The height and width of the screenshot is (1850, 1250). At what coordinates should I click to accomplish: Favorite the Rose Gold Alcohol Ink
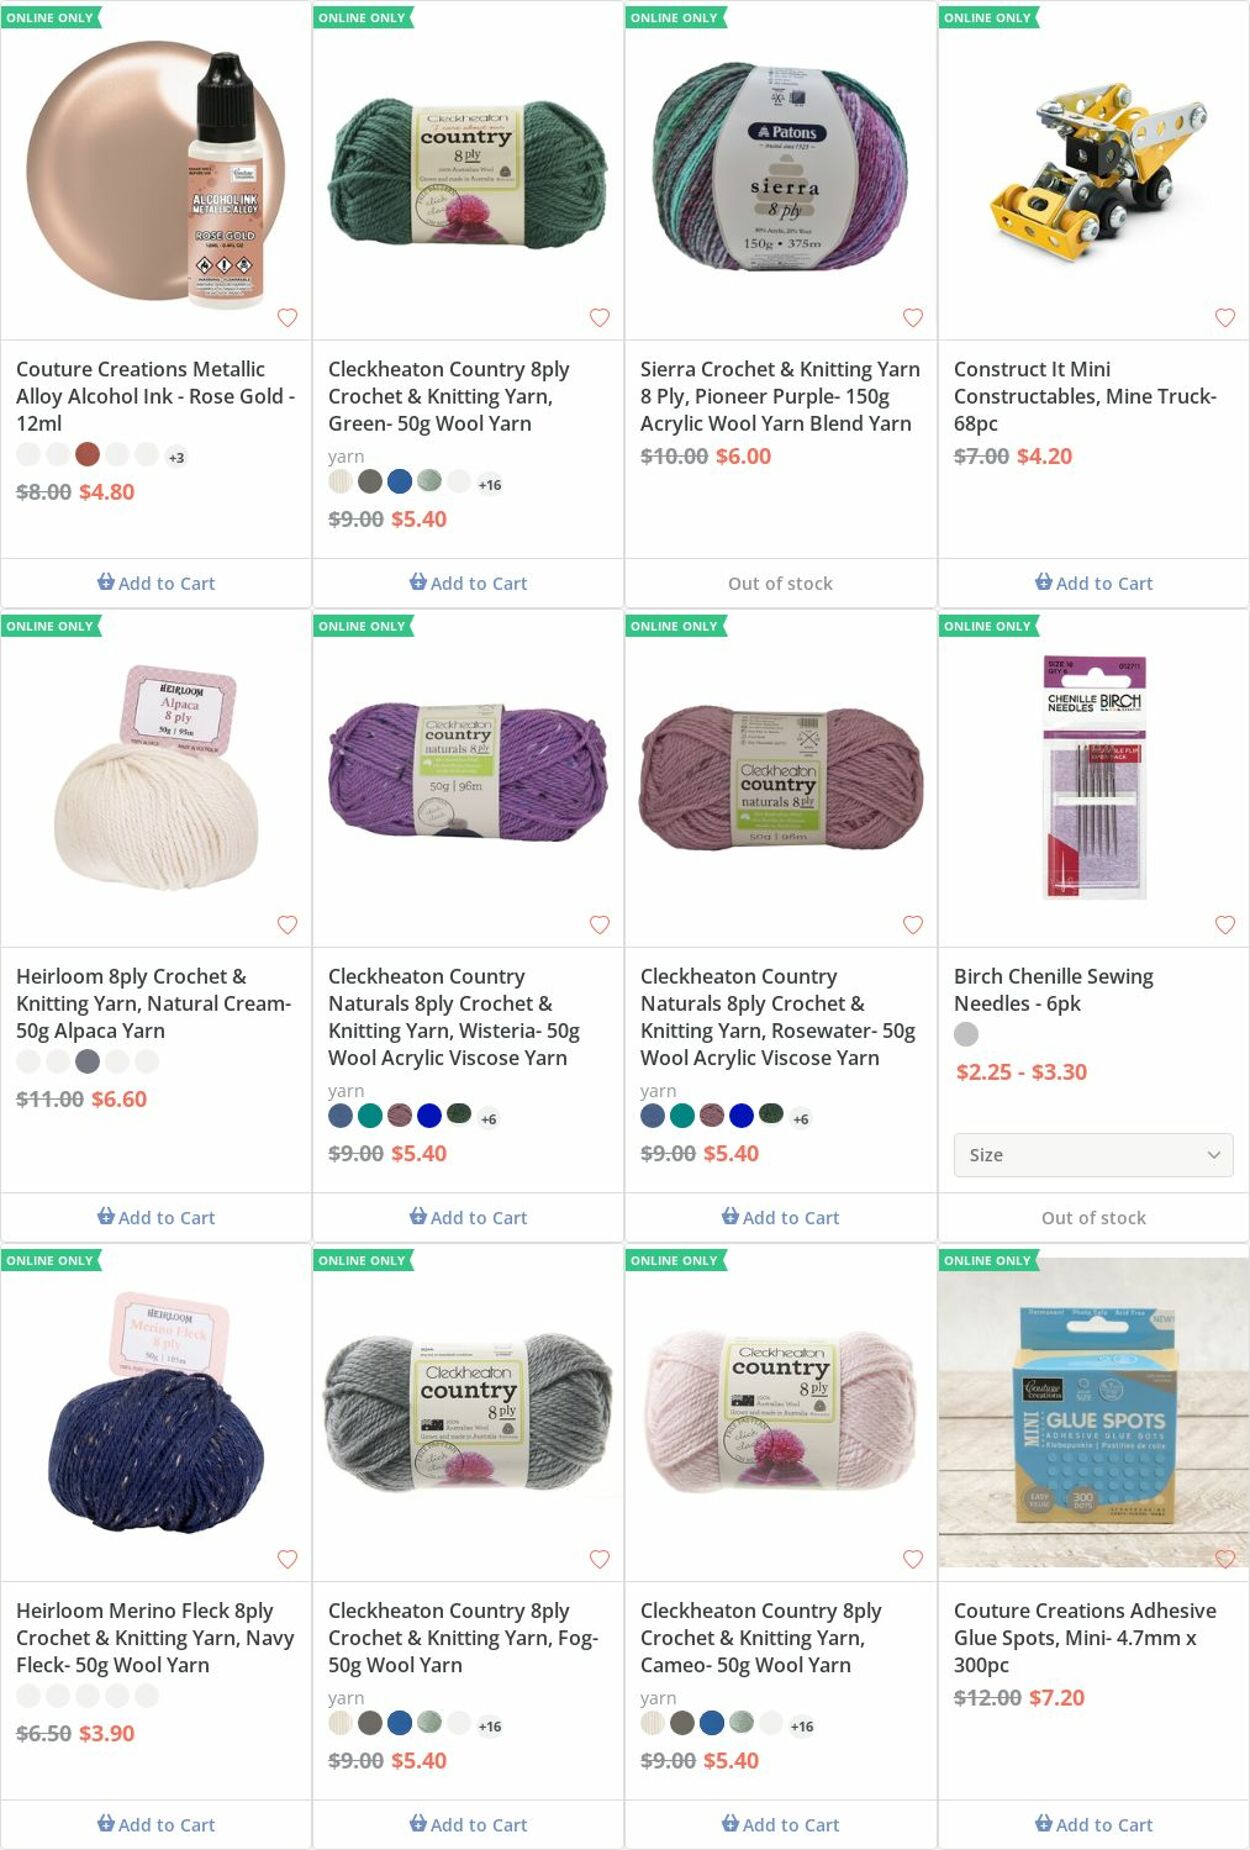pos(287,318)
